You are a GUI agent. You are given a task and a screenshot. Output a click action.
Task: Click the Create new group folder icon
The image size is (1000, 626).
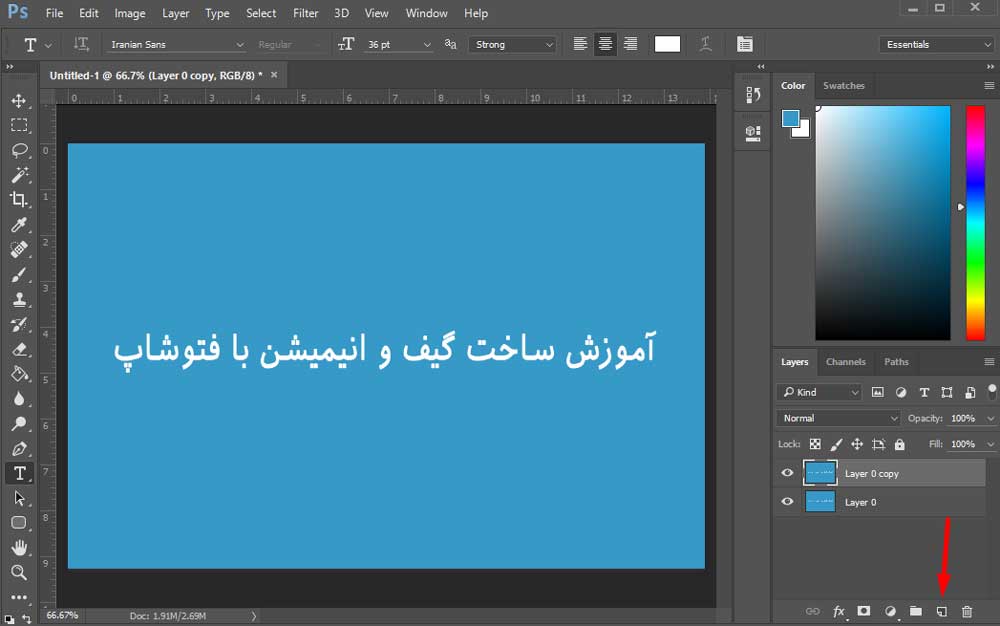tap(916, 611)
